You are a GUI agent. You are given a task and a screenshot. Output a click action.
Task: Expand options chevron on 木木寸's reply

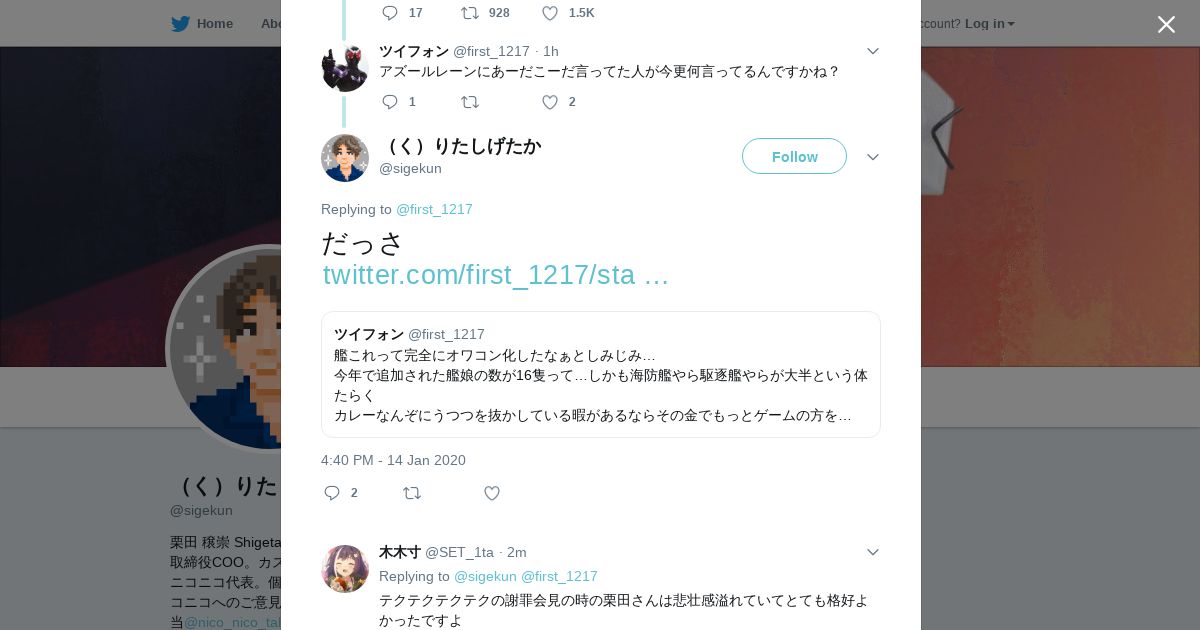click(x=873, y=552)
